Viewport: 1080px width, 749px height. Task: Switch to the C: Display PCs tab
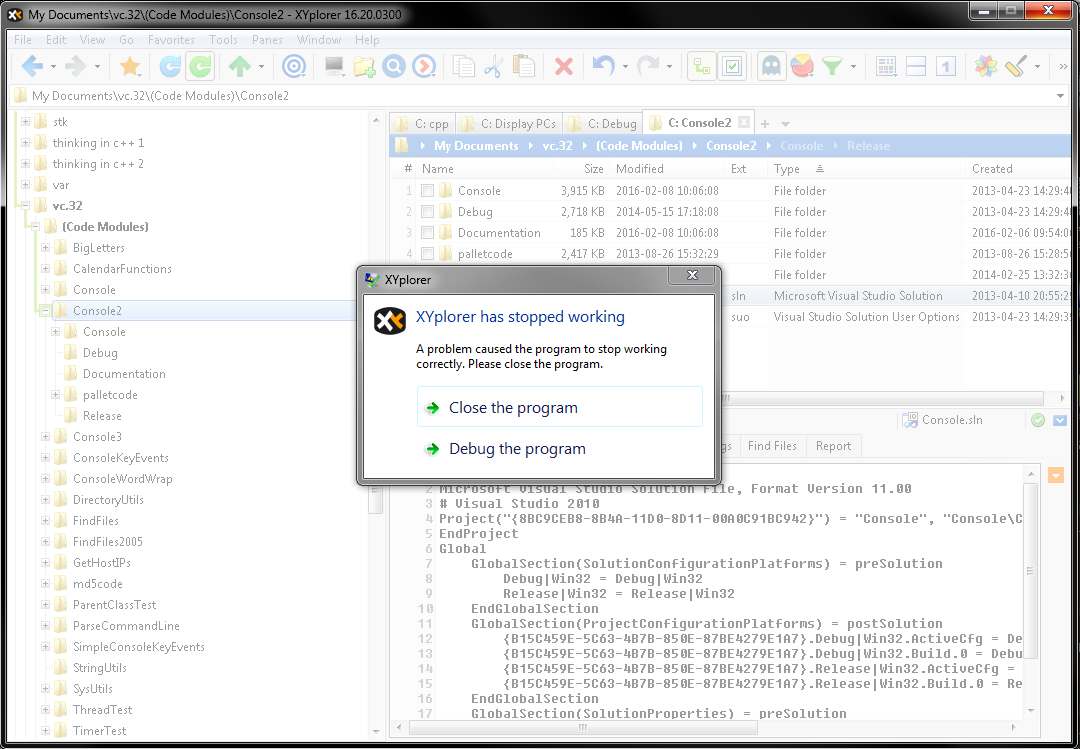(x=509, y=124)
